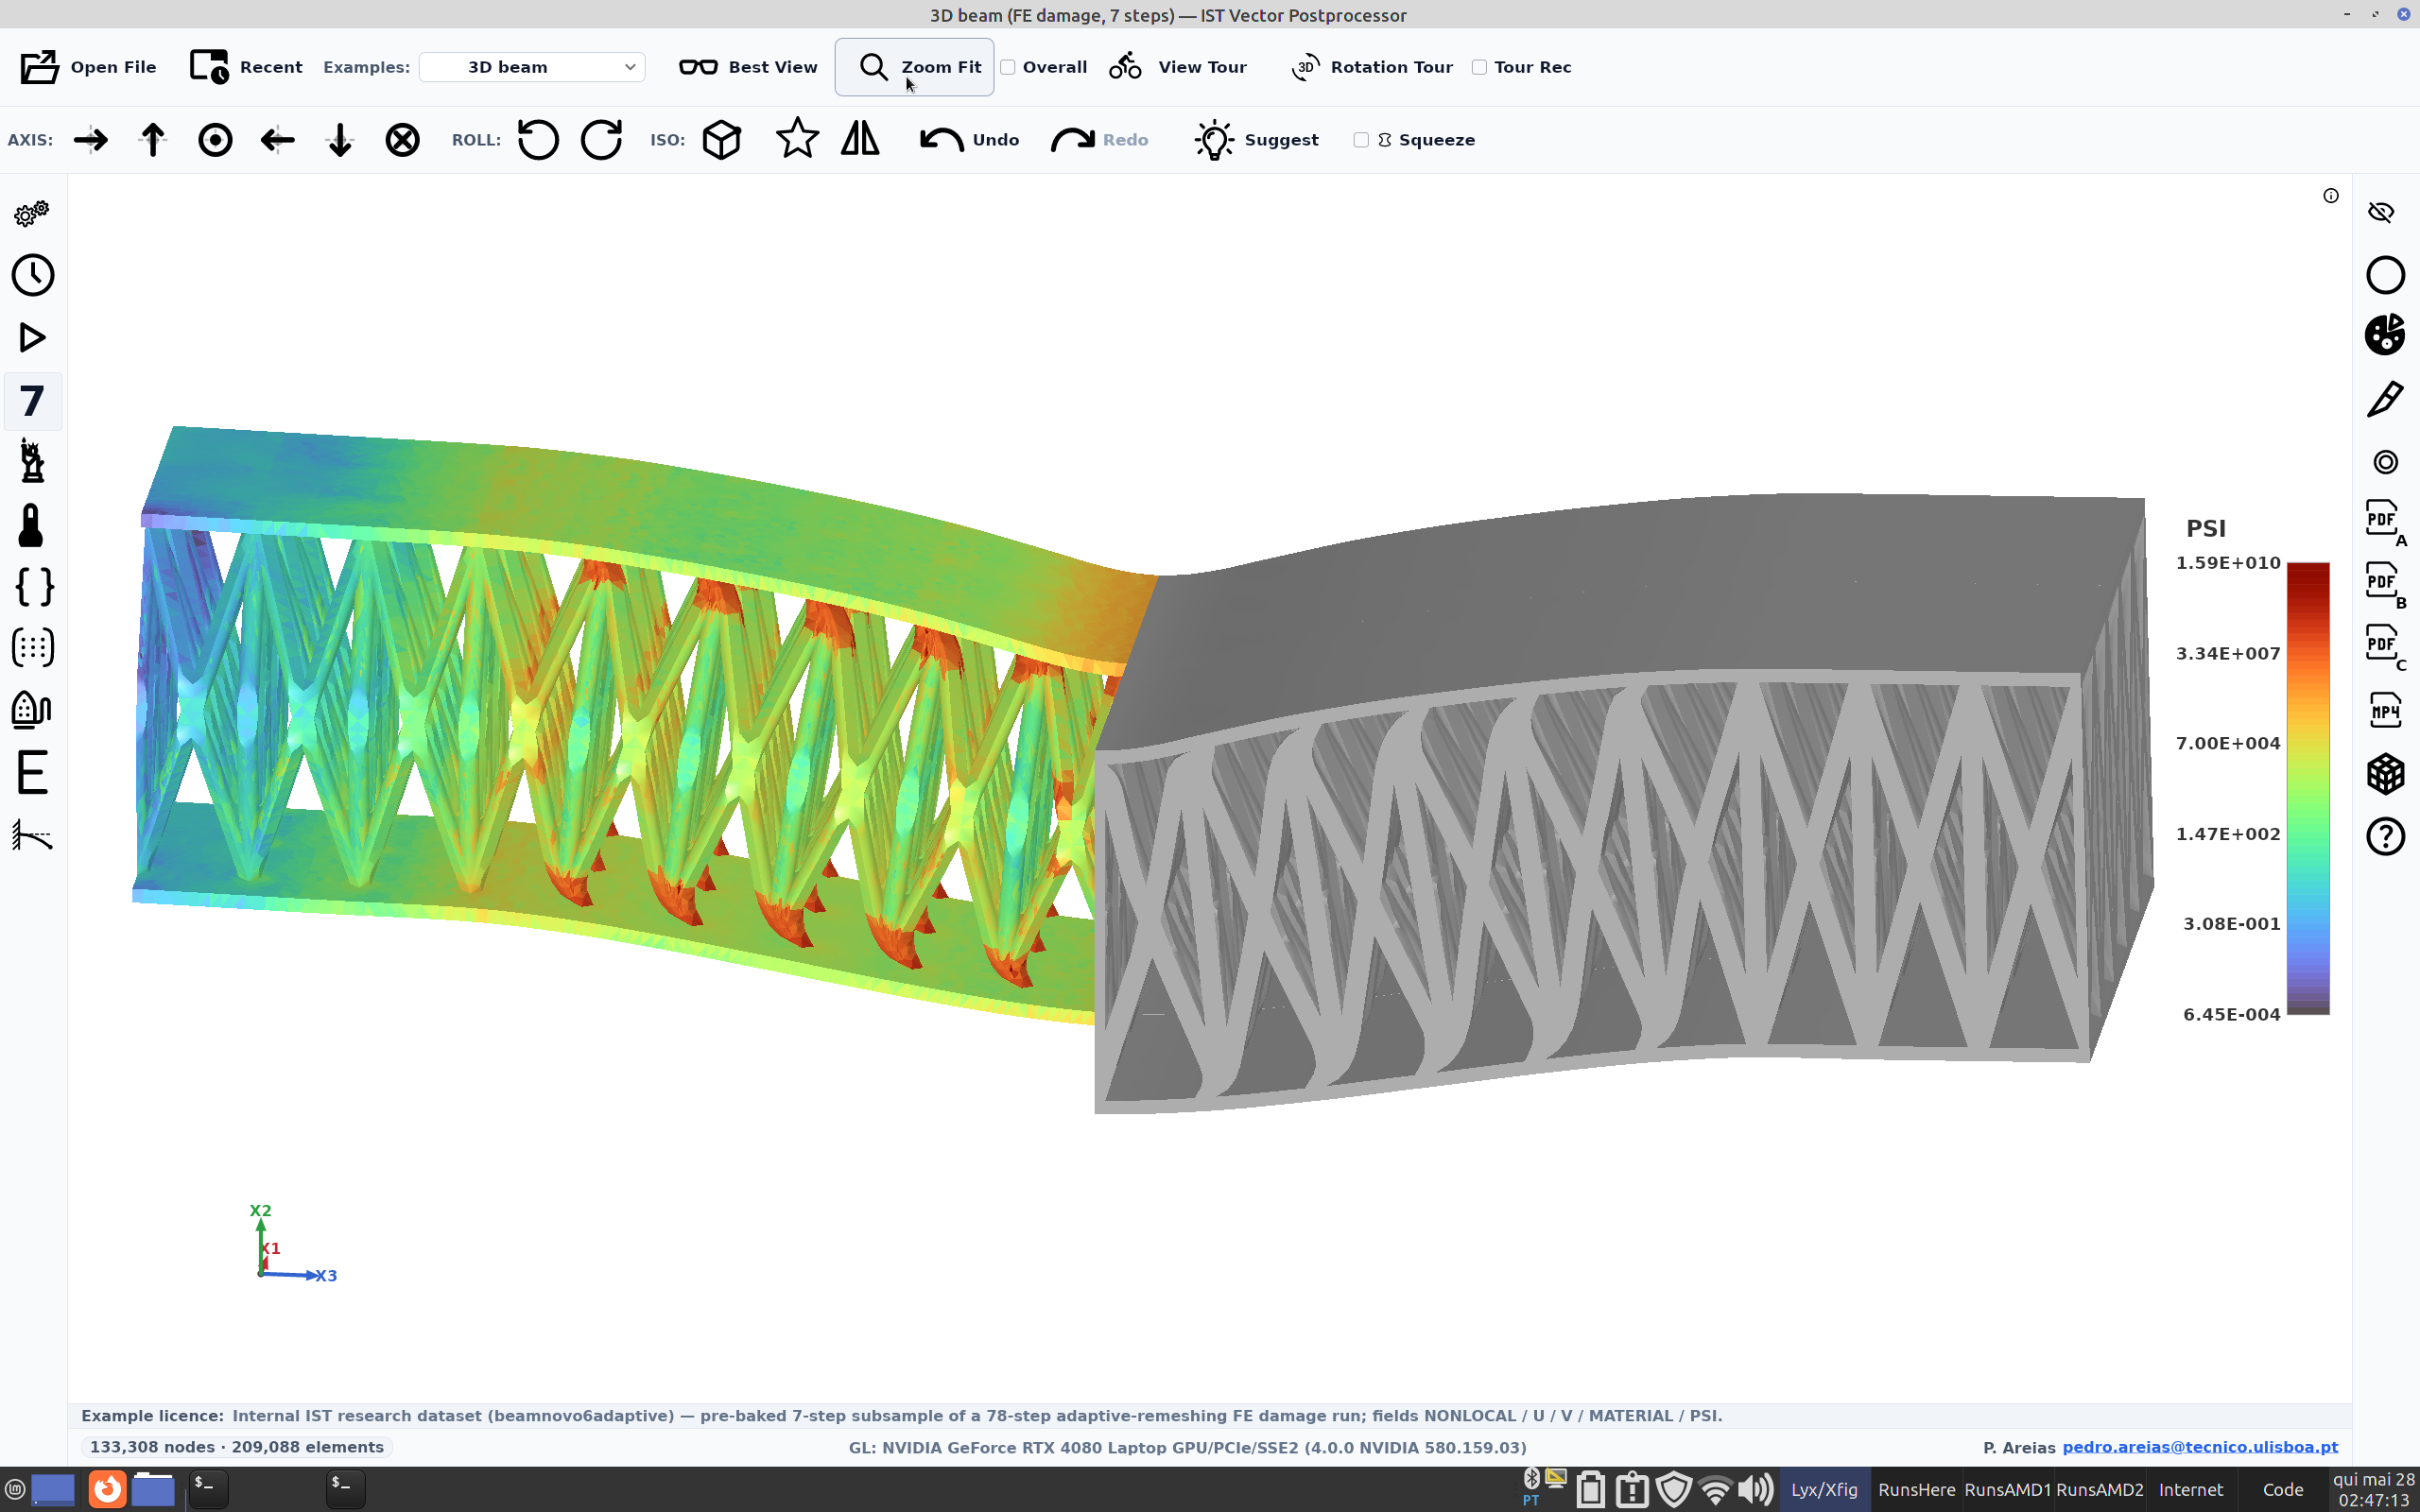Screen dimensions: 2420x1512
Task: Click the mirror view icon
Action: pyautogui.click(x=860, y=138)
